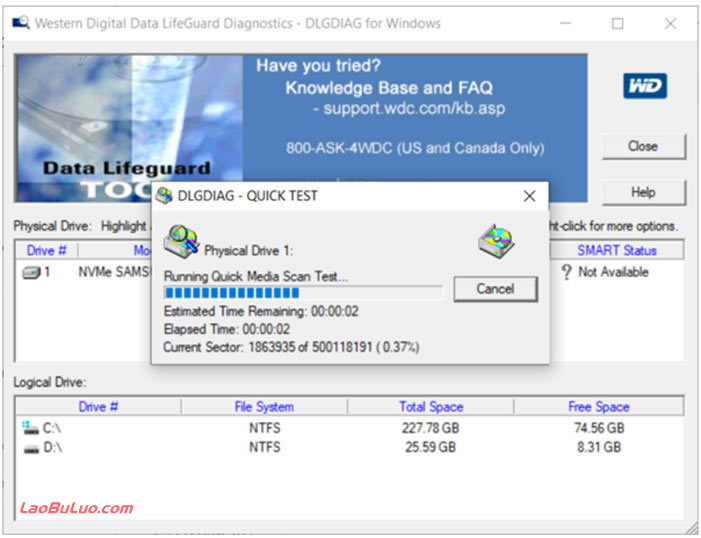Click the DLGDIAG app icon in main title bar
The height and width of the screenshot is (538, 701).
point(21,22)
